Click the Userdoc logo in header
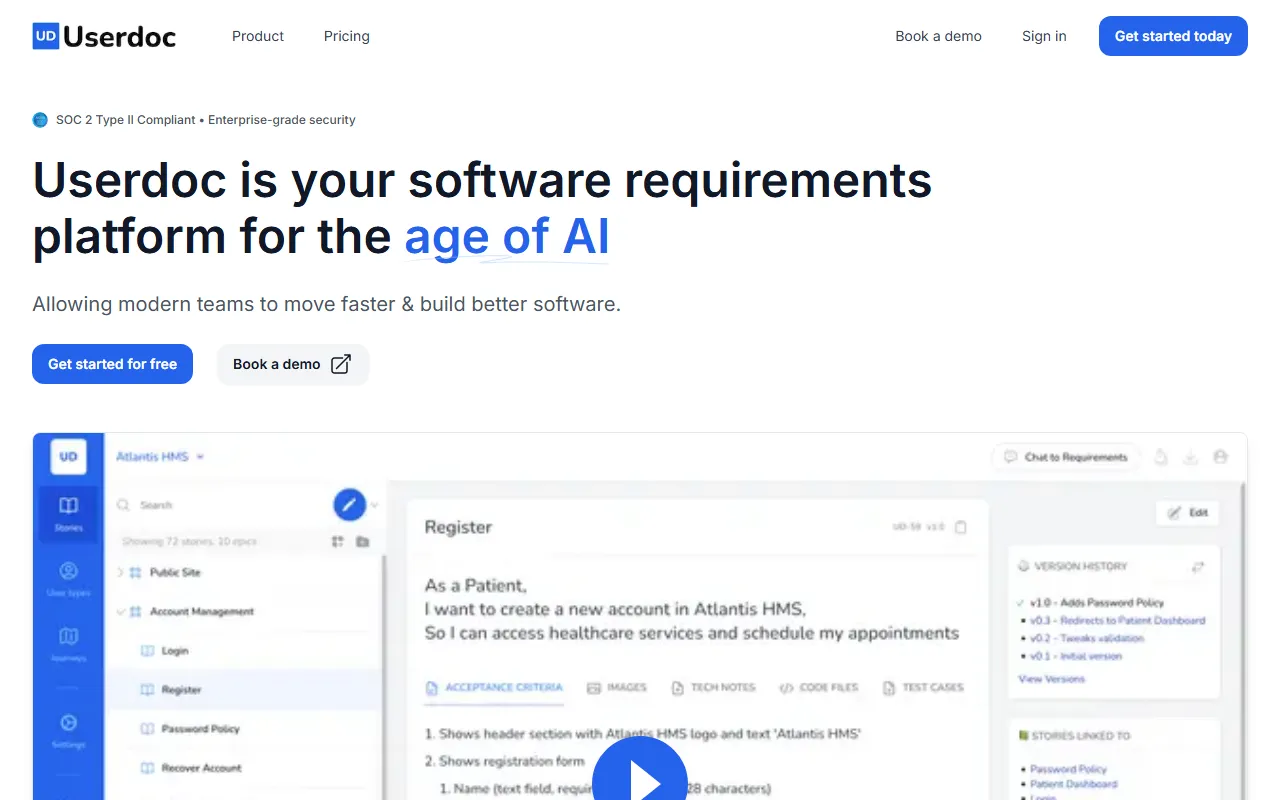 104,37
